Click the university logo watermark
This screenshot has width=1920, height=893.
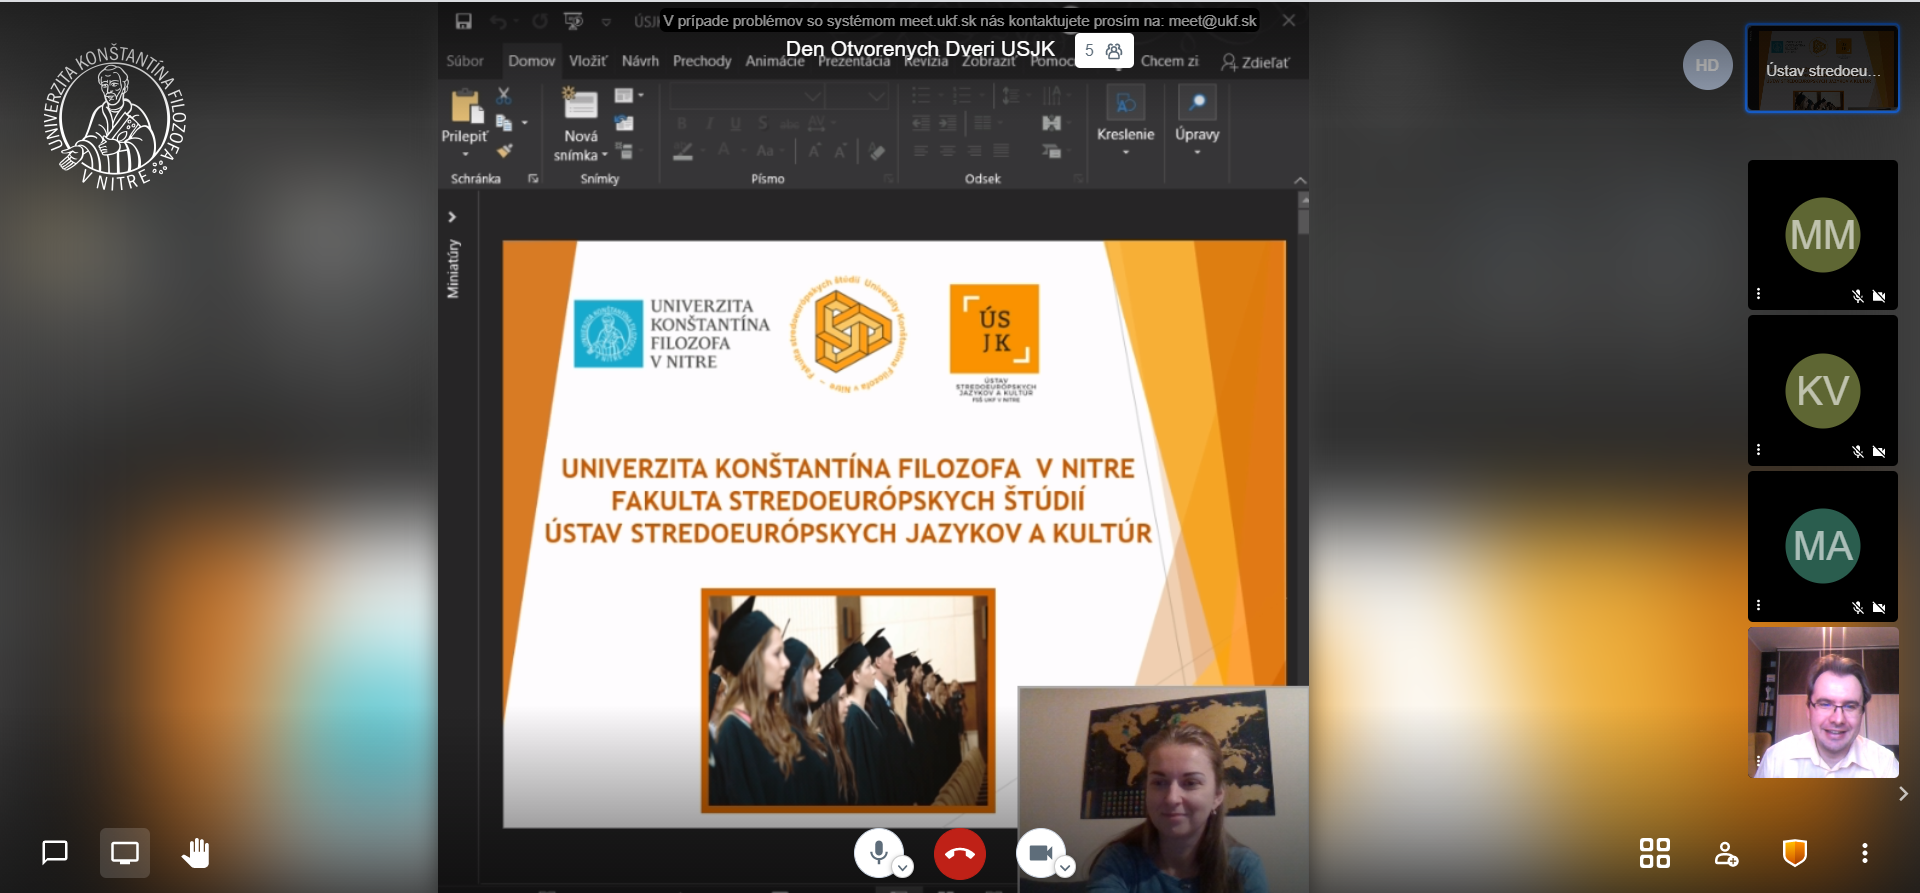coord(114,118)
